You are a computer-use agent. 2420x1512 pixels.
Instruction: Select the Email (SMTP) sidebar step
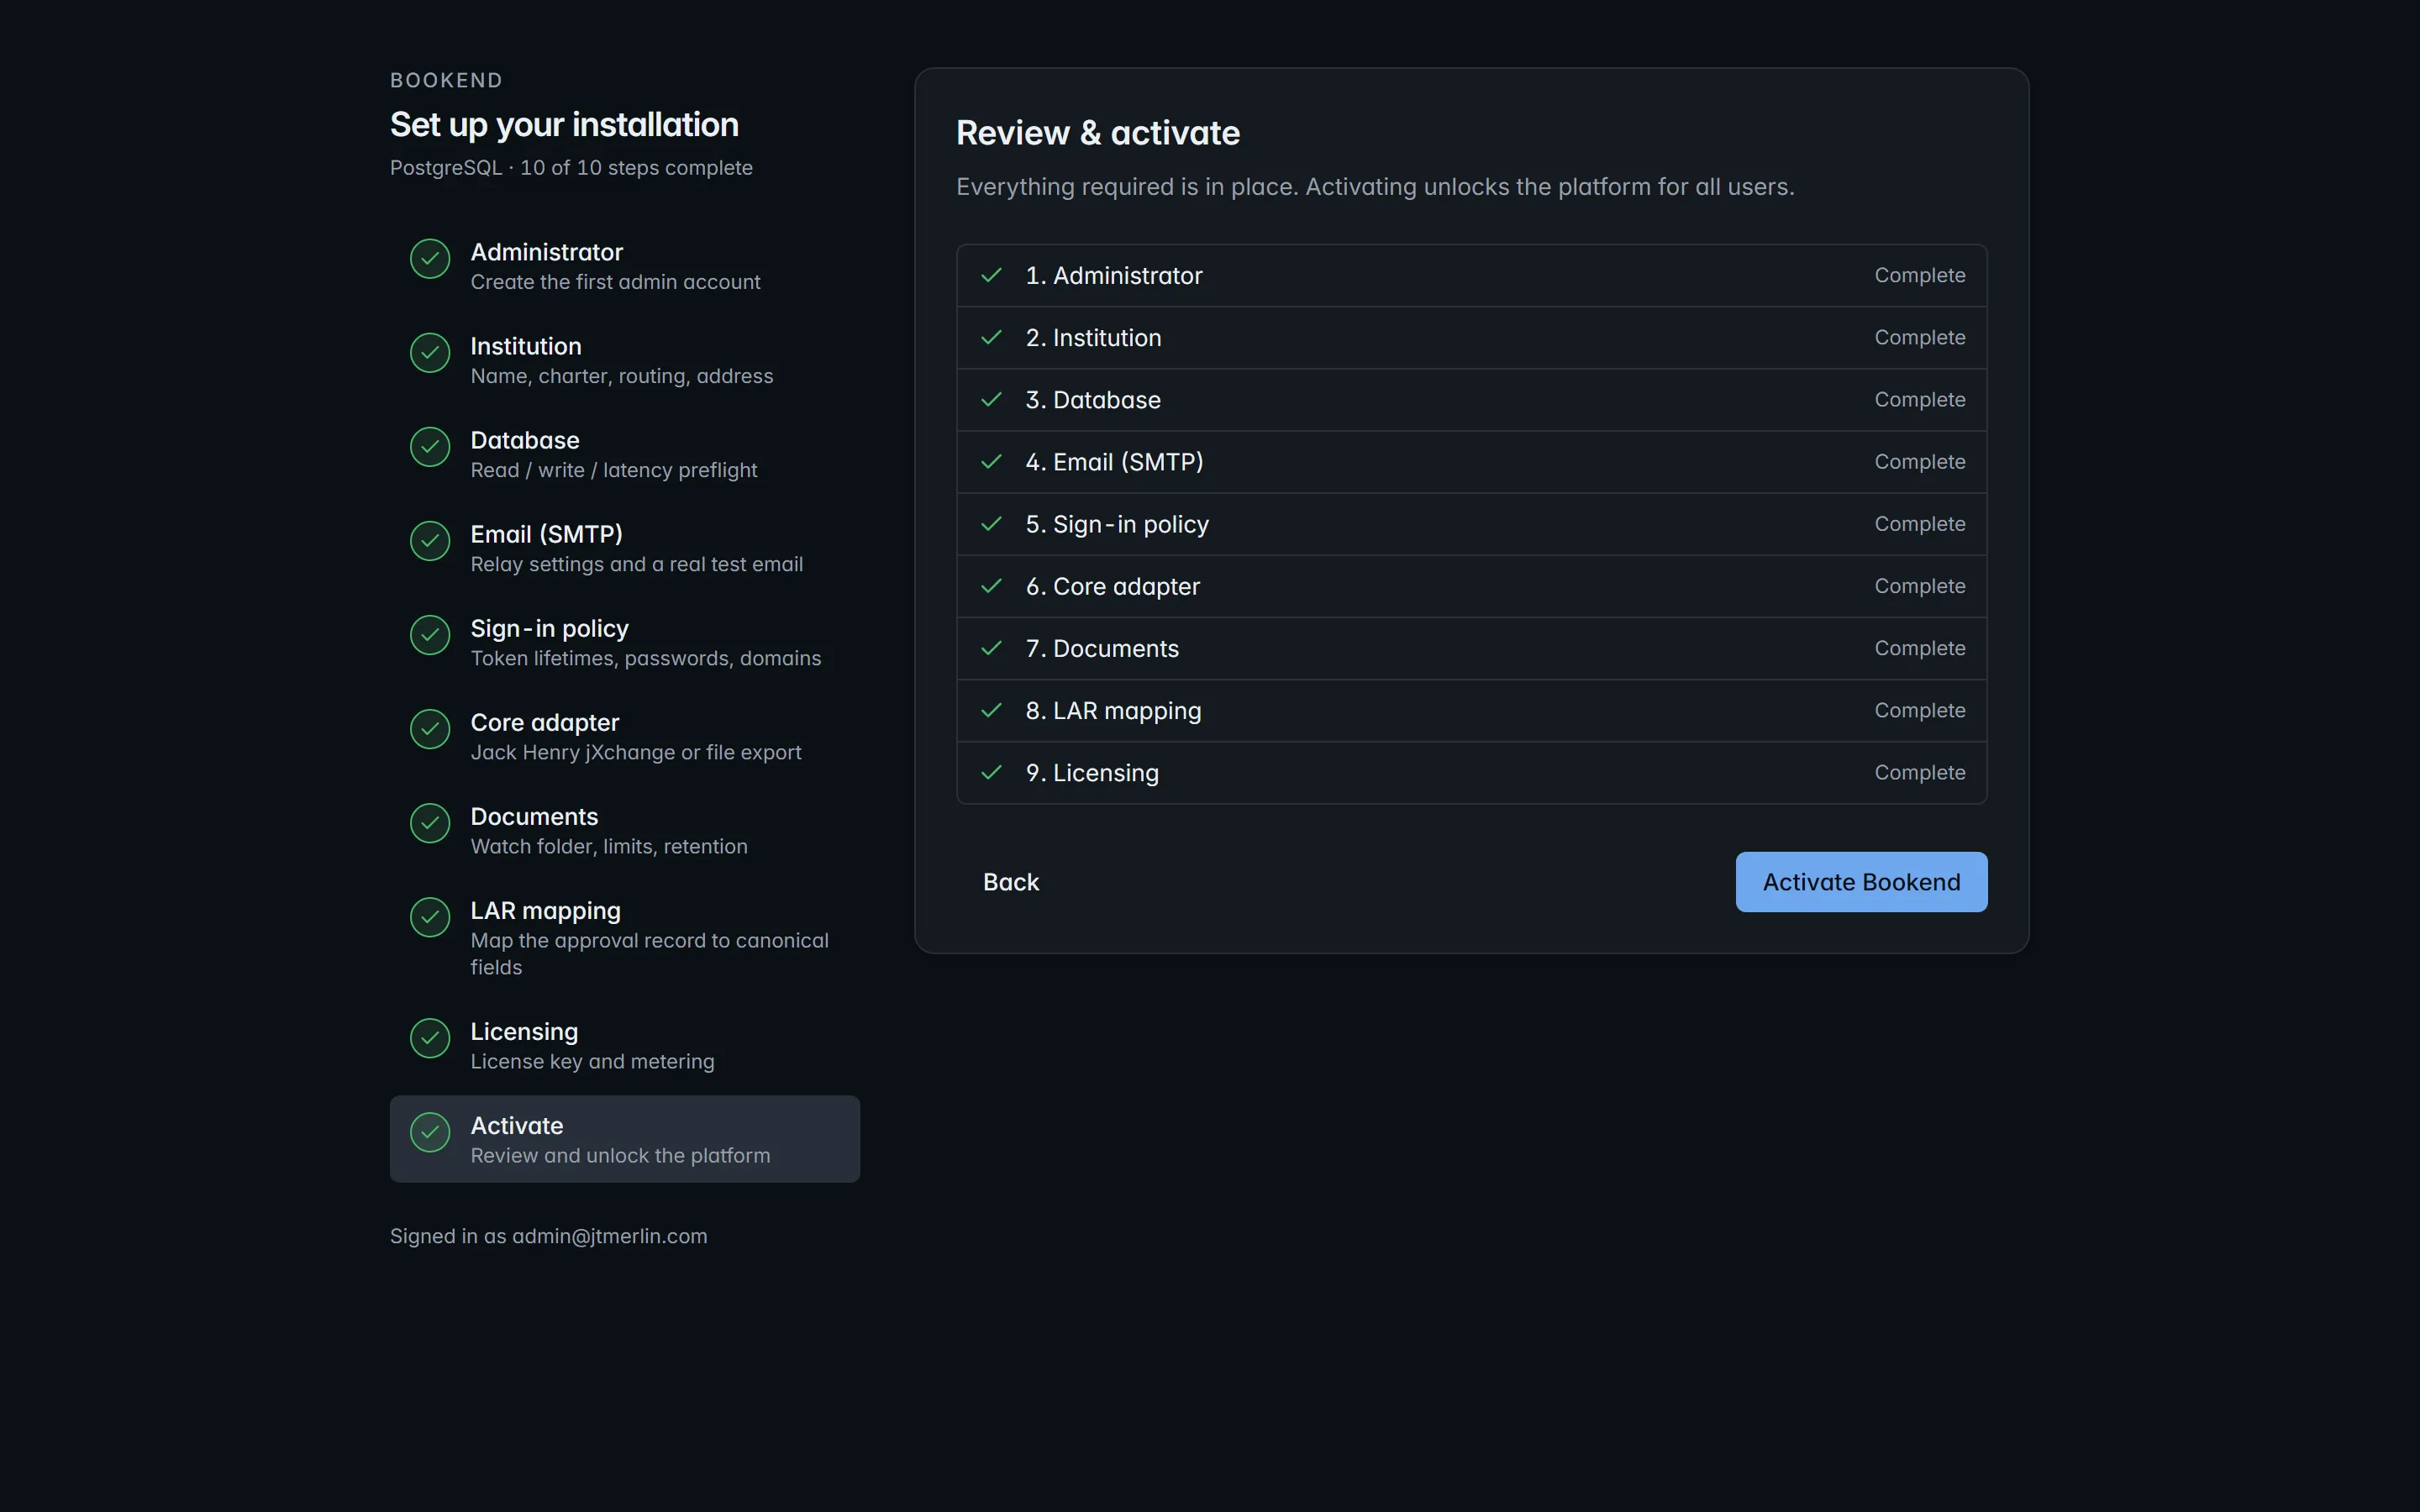[x=625, y=548]
